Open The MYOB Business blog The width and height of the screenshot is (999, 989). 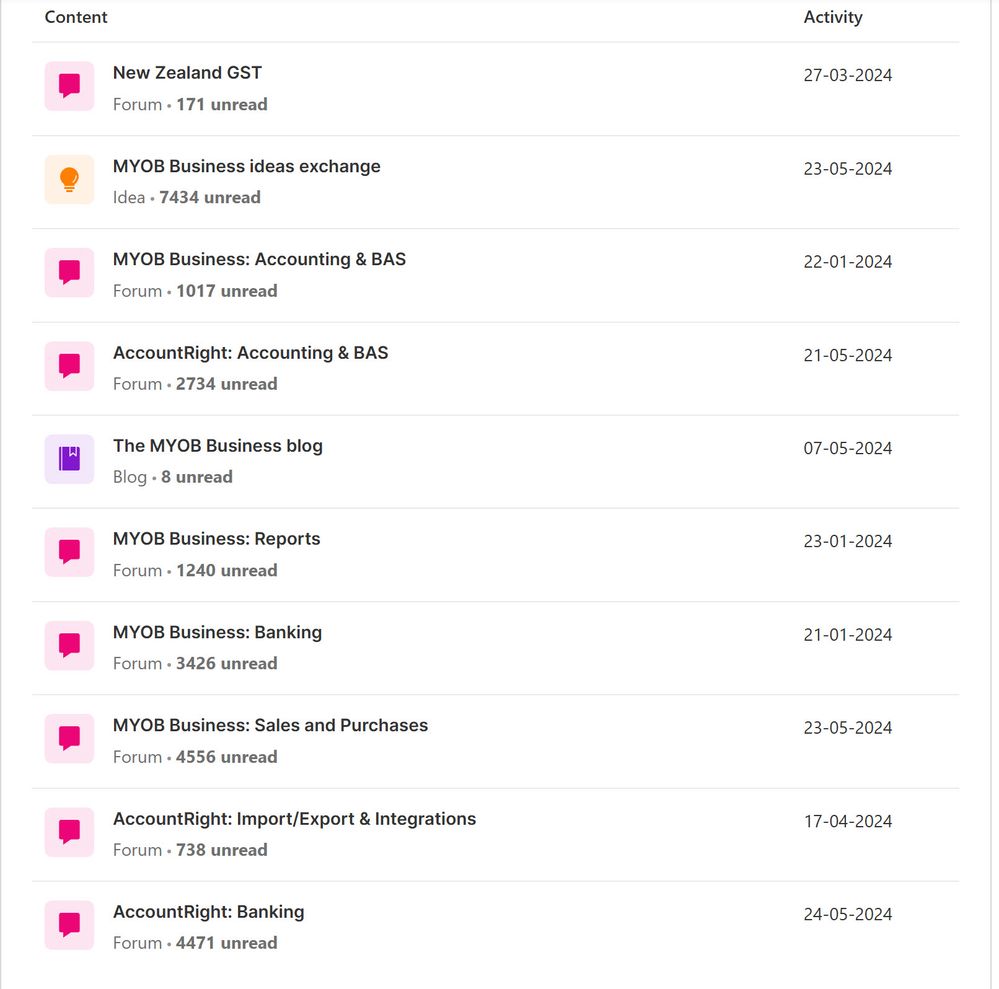(x=217, y=446)
